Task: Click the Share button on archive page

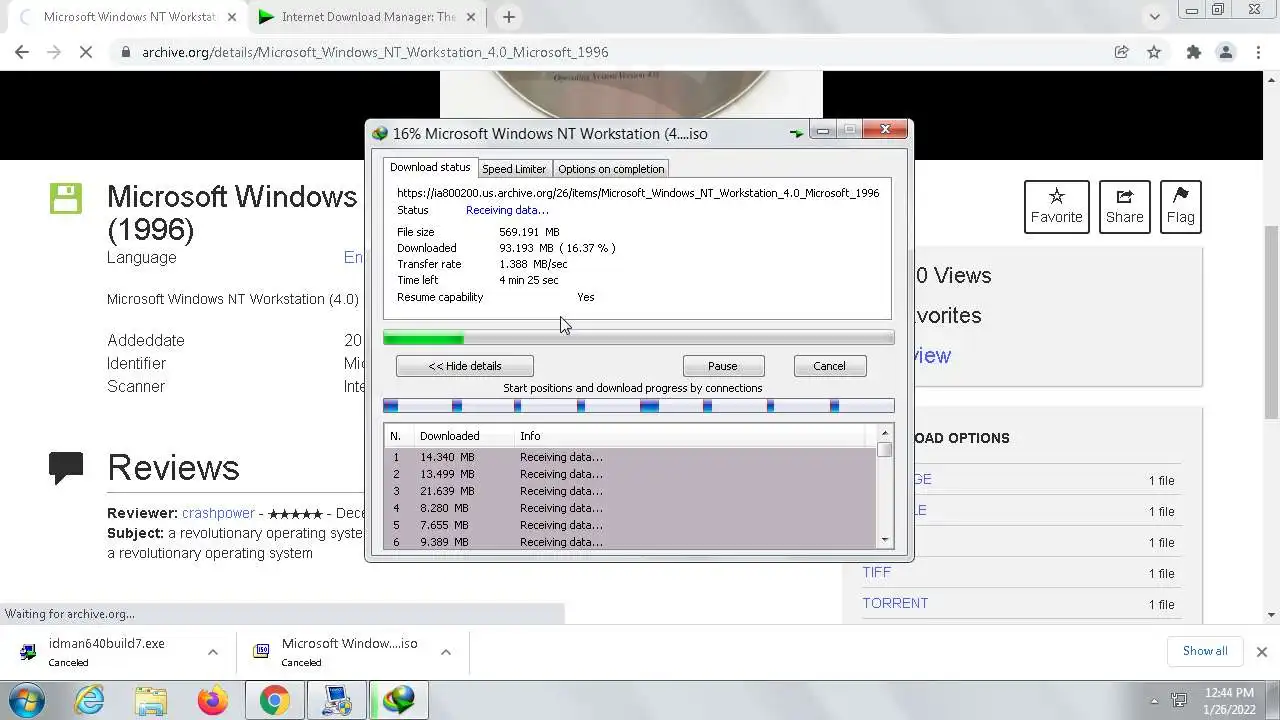Action: 1124,207
